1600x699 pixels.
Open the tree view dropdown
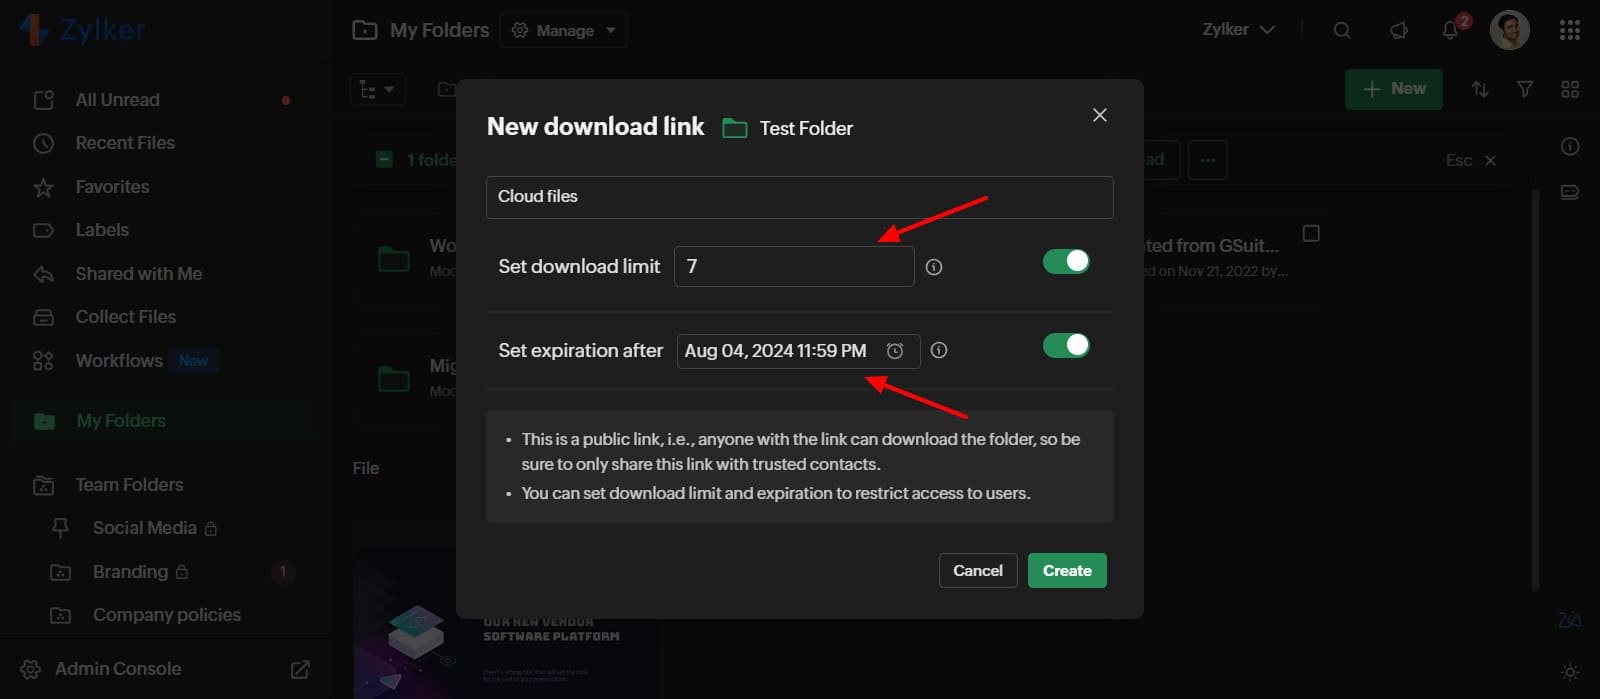[x=377, y=90]
